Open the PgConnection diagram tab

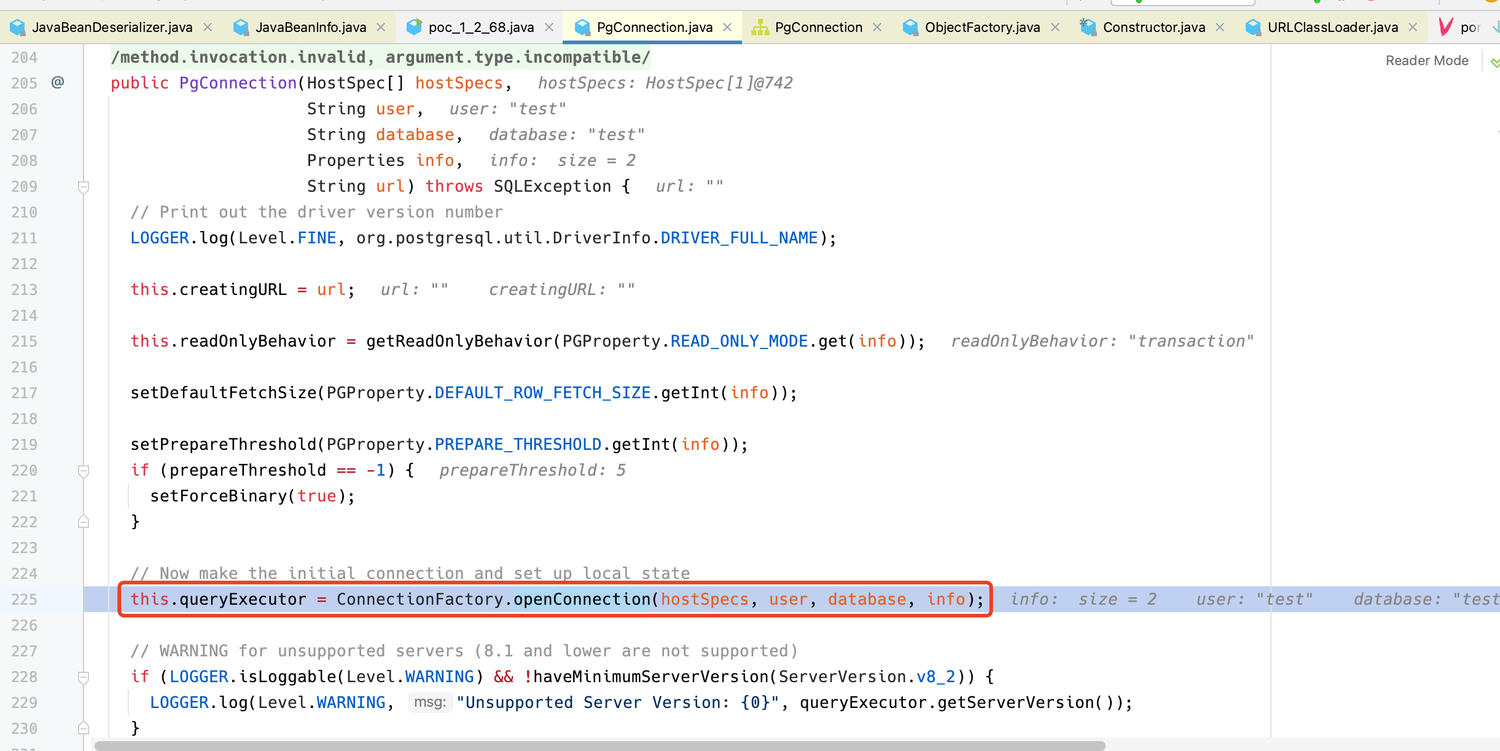[818, 28]
